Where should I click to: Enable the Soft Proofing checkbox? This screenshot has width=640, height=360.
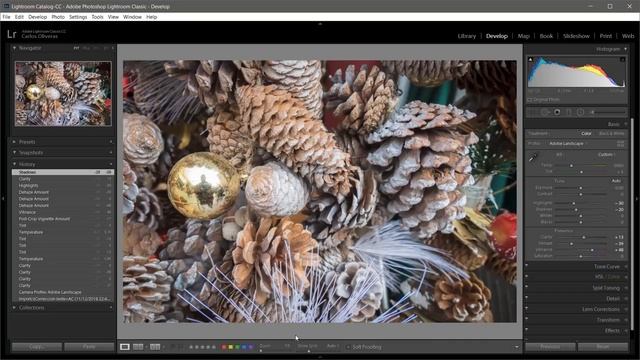tap(348, 347)
